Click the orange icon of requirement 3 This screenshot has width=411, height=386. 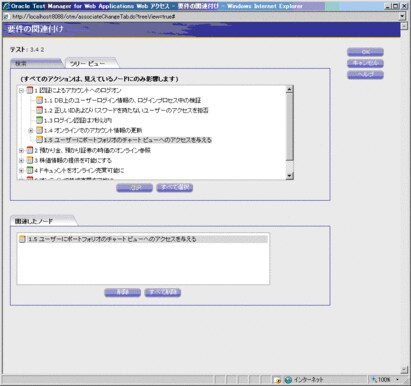tap(30, 160)
